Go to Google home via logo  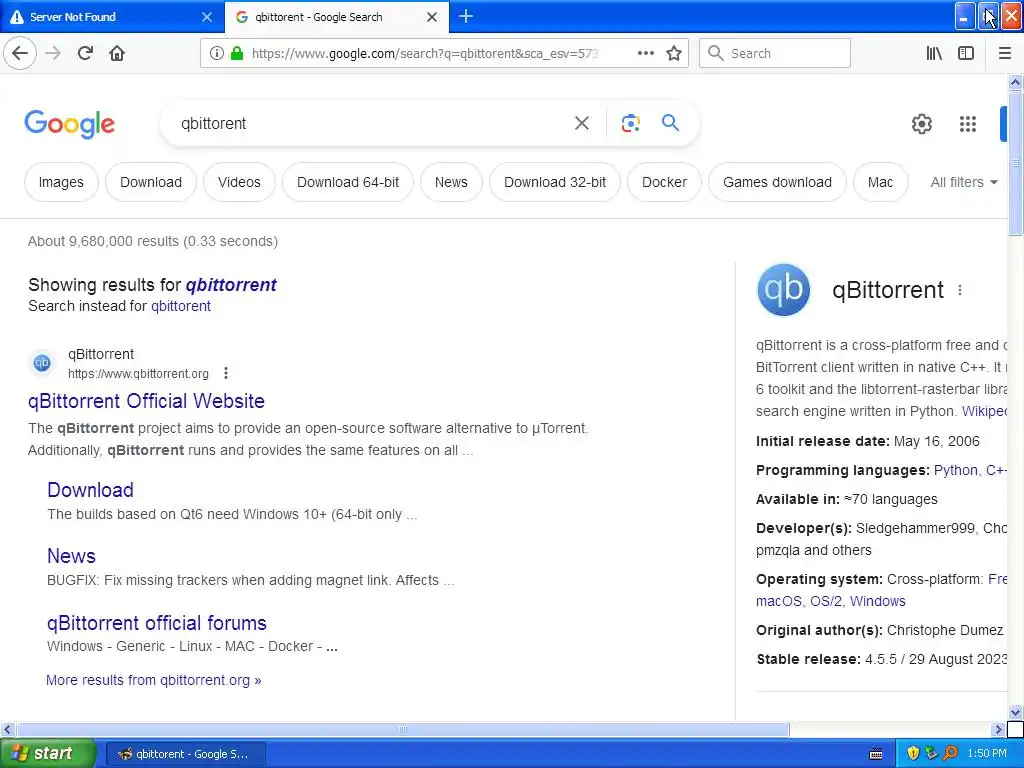(x=70, y=123)
